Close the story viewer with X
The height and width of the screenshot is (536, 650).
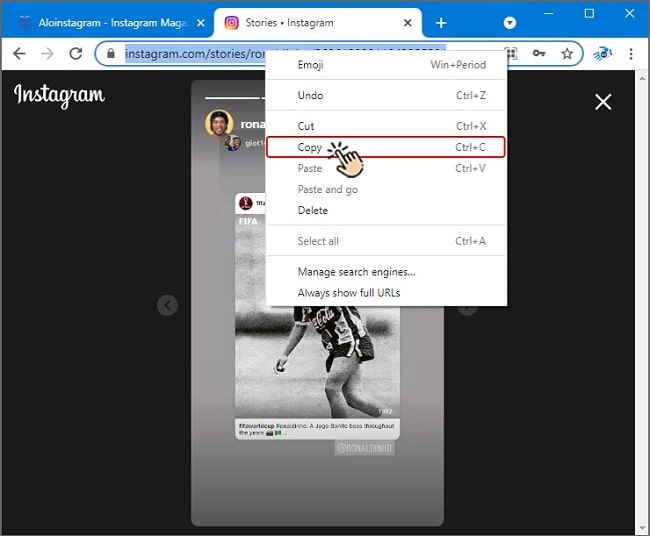click(x=603, y=102)
